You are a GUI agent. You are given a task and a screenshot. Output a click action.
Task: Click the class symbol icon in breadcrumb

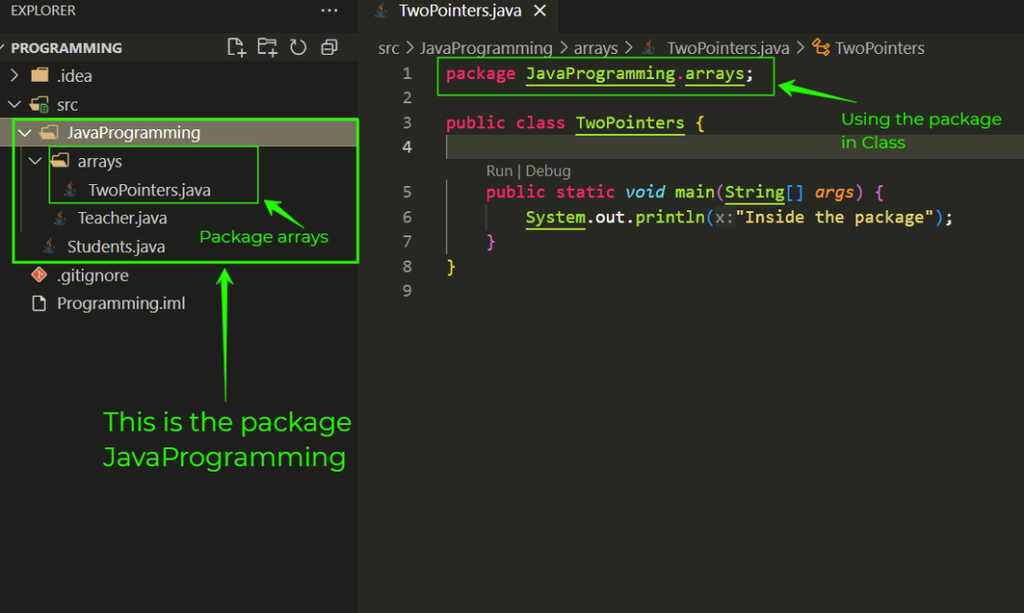821,48
